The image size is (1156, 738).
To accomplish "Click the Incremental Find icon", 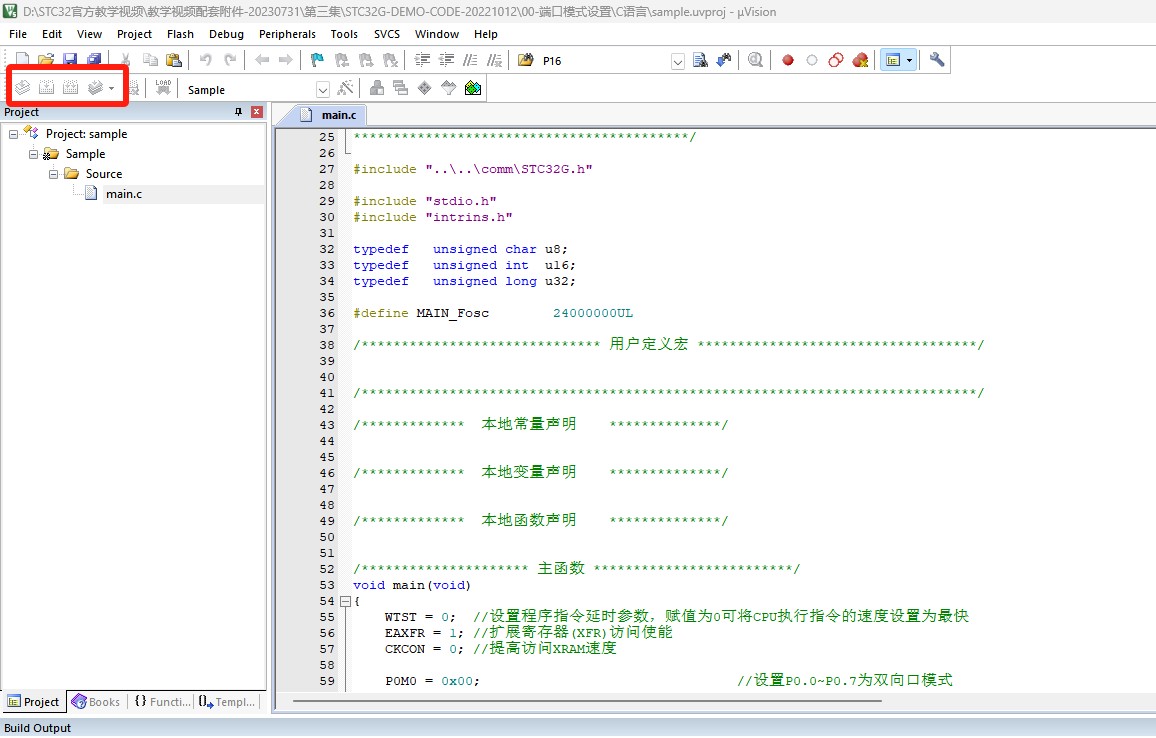I will pos(724,60).
